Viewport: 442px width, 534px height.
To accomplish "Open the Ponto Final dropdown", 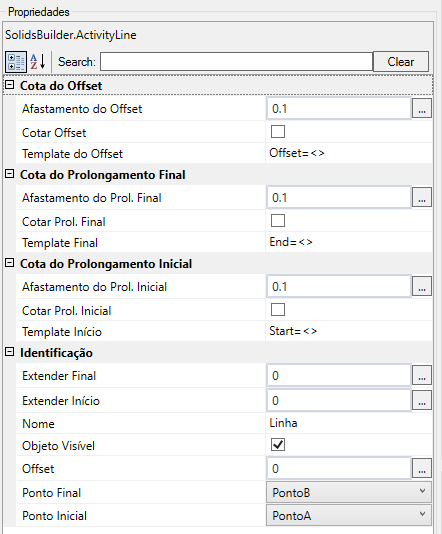I will (349, 492).
